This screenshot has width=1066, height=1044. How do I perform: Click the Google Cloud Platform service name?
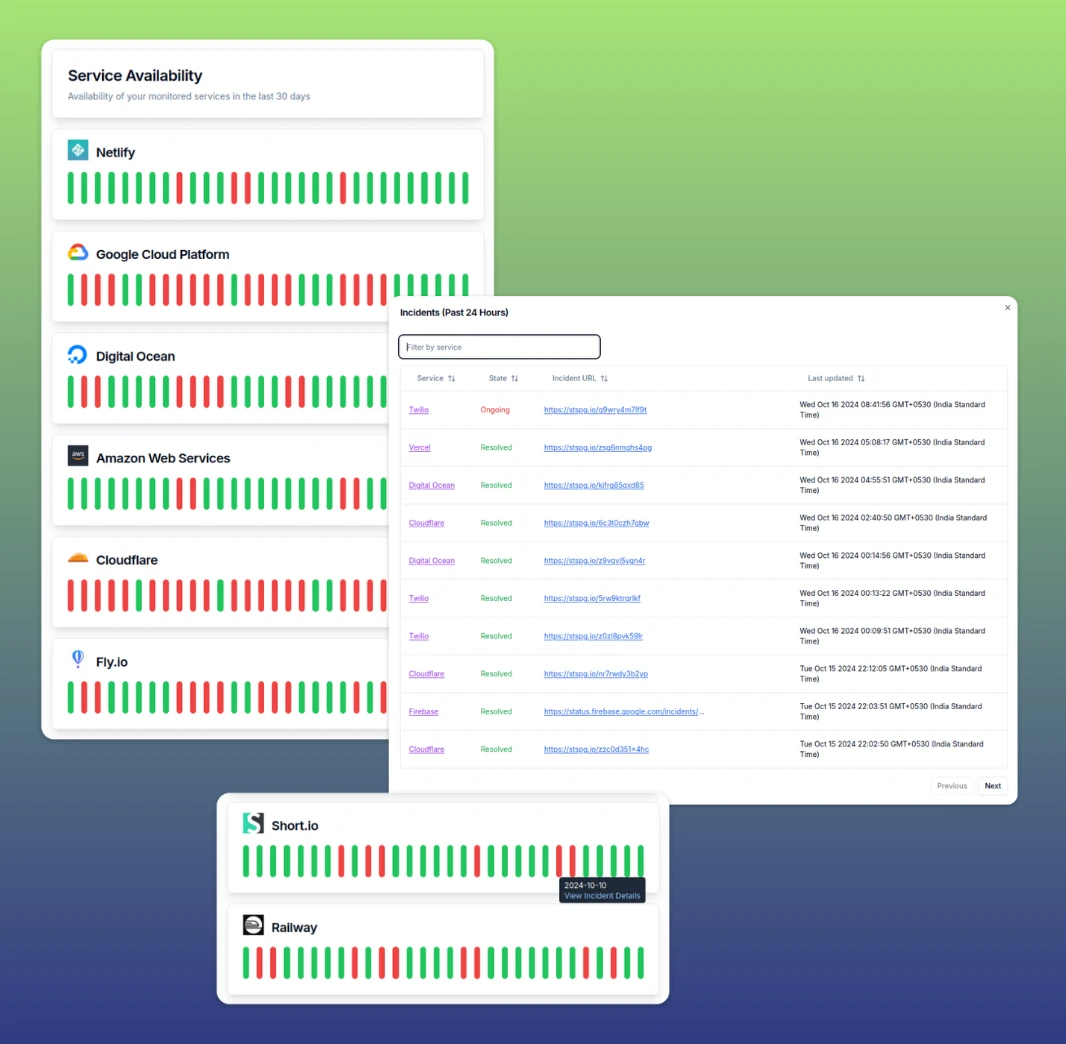[x=162, y=254]
